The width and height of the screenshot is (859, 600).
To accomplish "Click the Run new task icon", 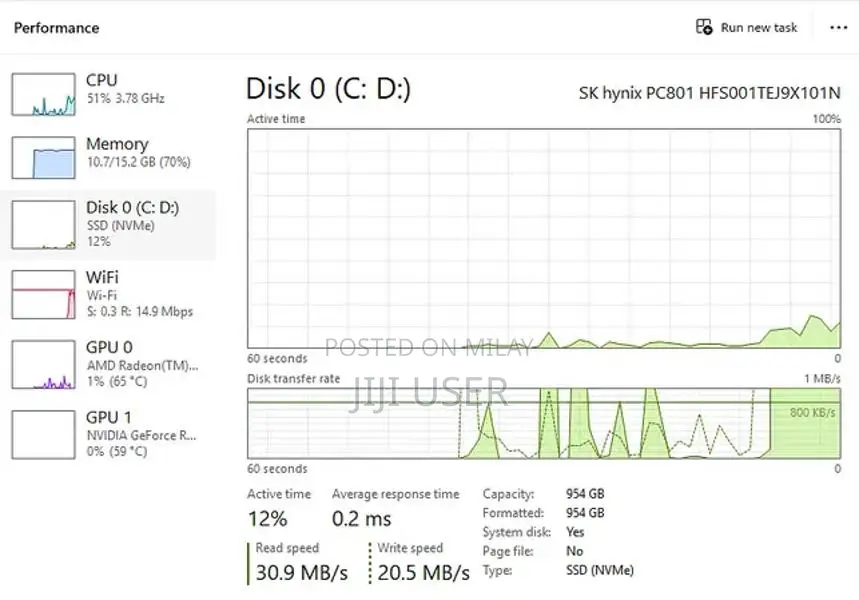I will tap(703, 27).
